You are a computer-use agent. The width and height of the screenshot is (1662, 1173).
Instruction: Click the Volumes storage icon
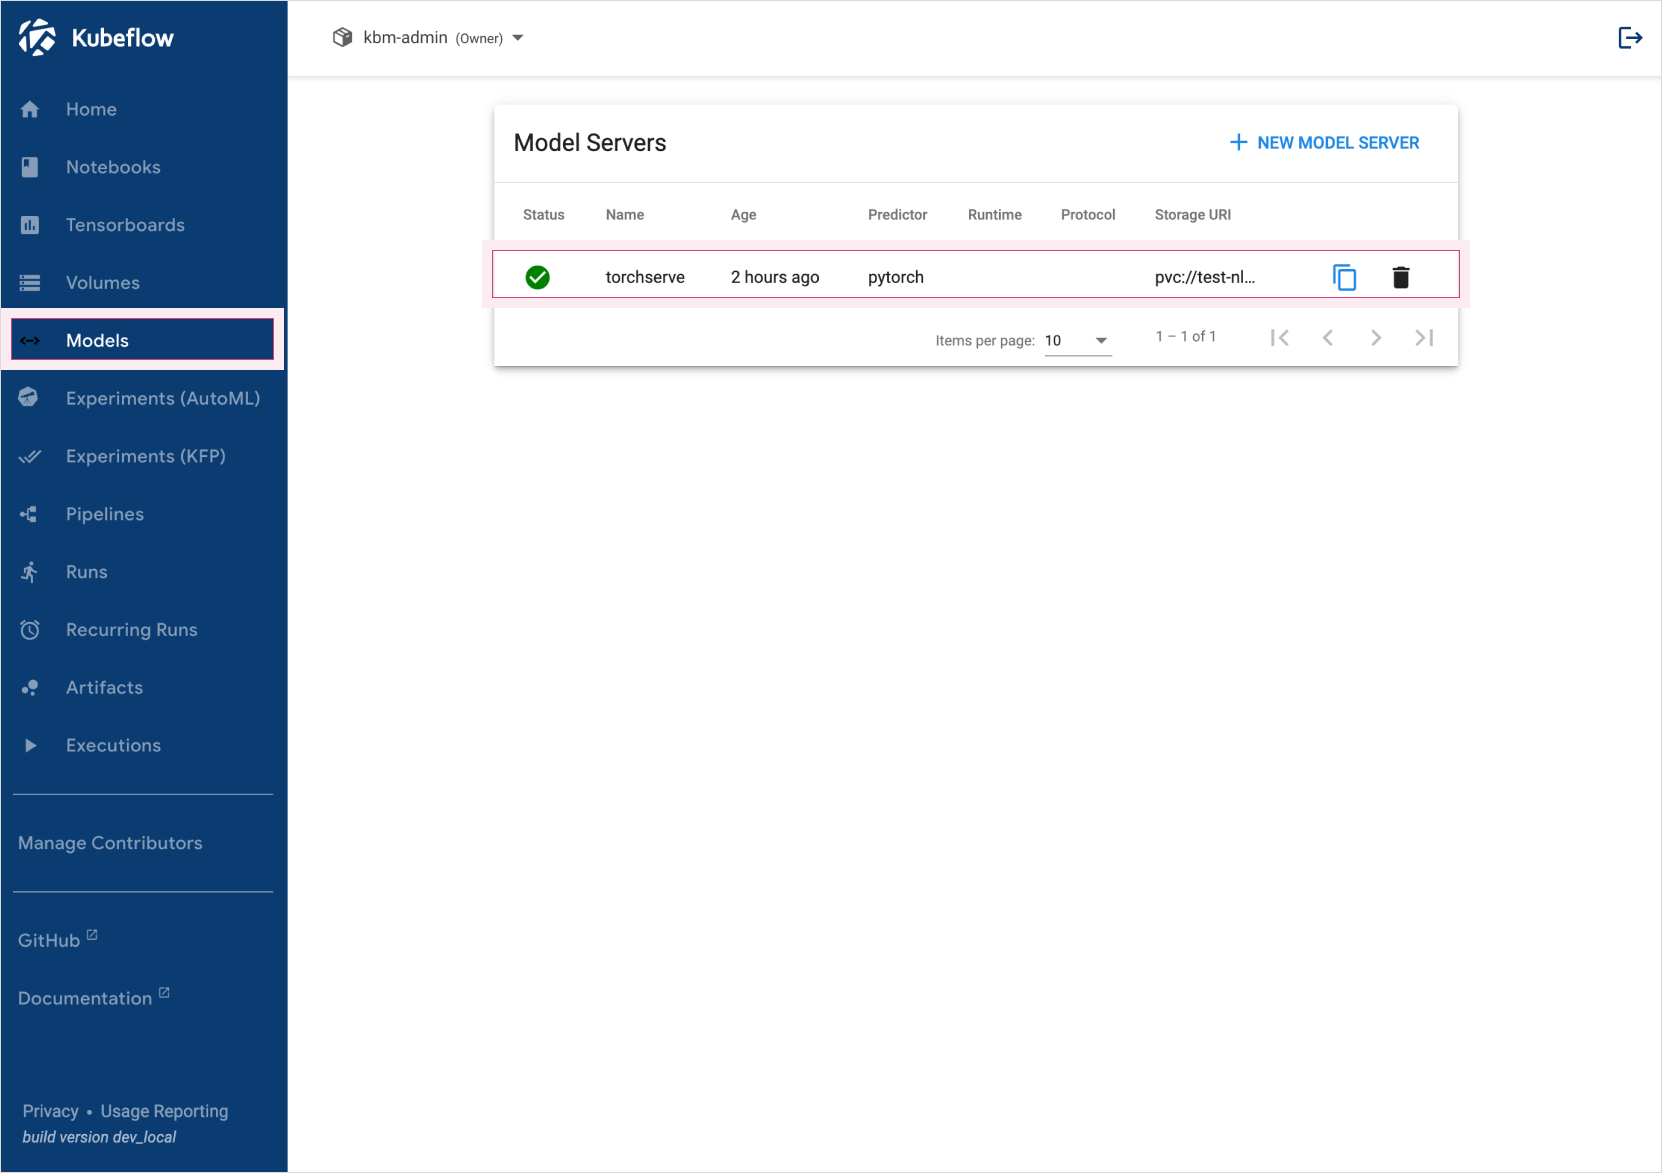[30, 283]
